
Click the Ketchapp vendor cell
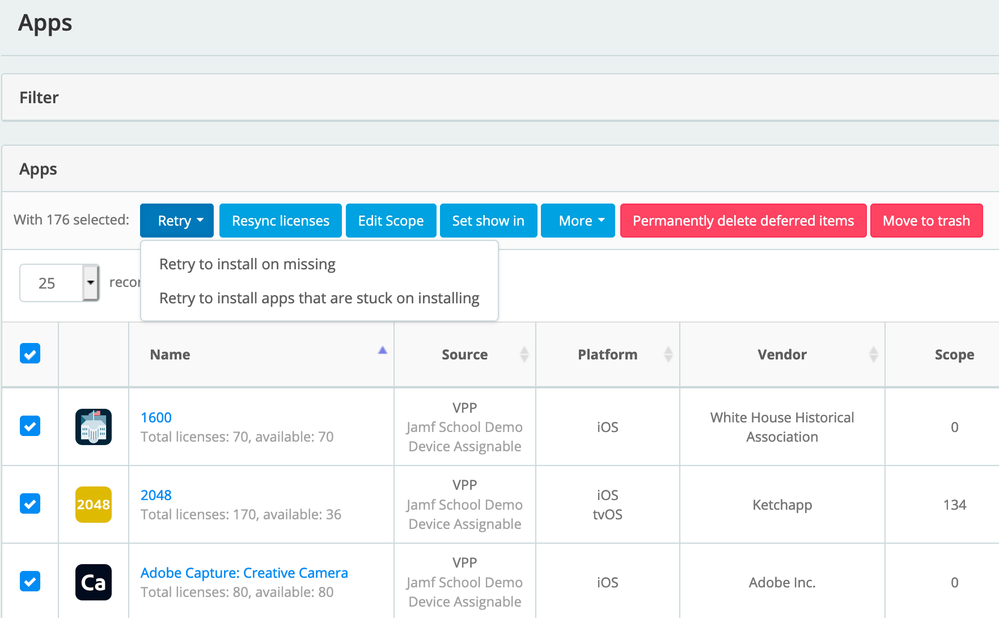782,505
